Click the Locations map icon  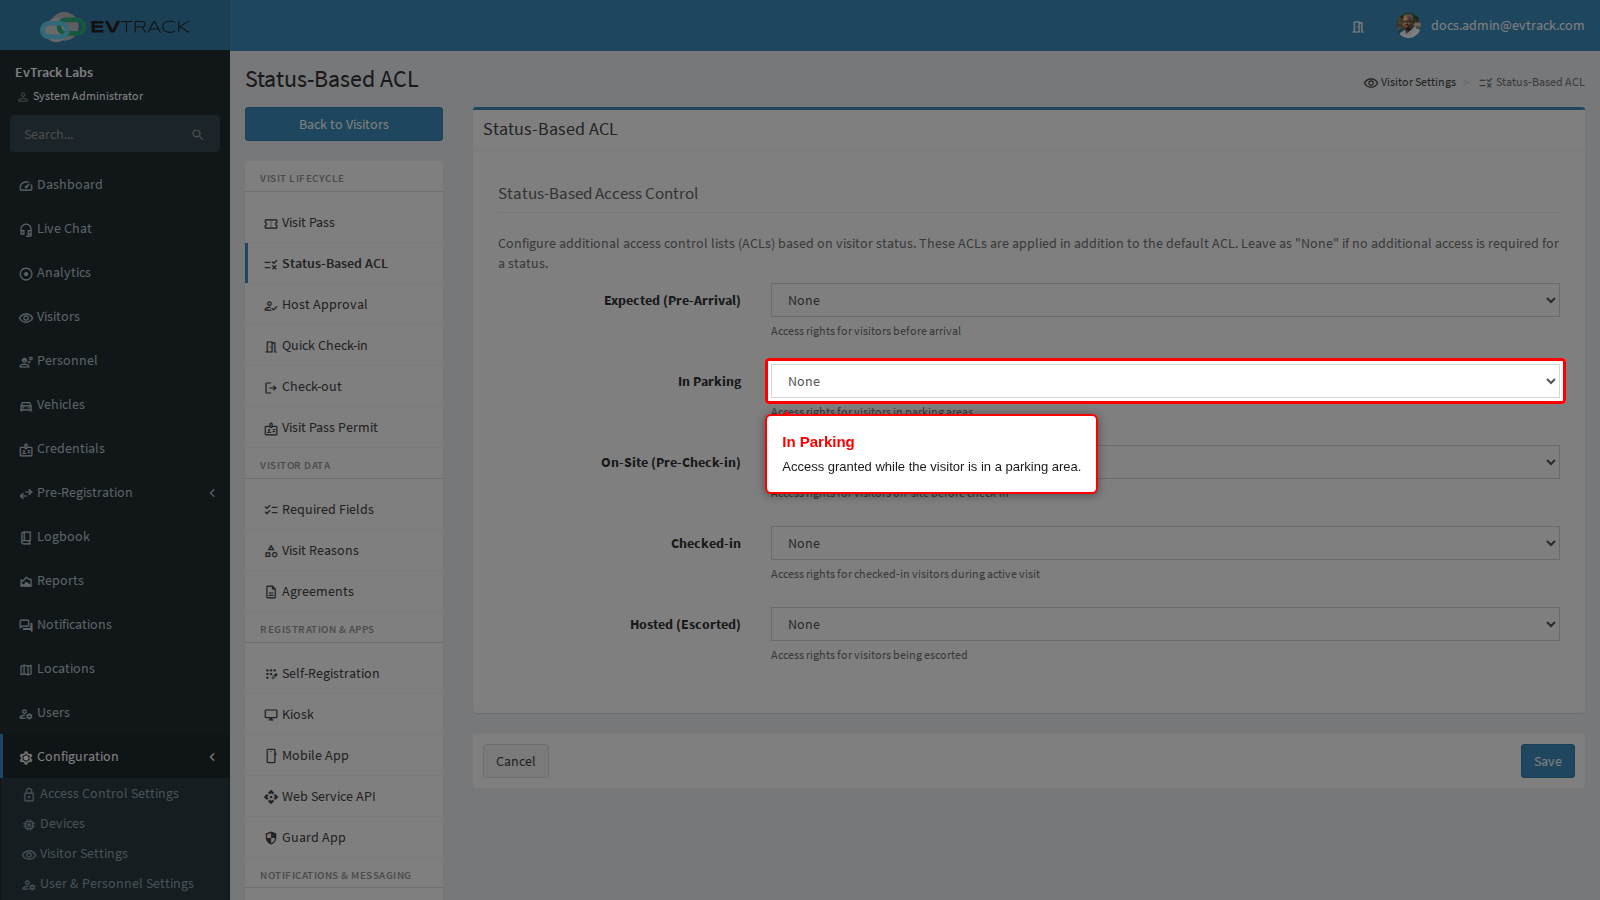coord(26,670)
